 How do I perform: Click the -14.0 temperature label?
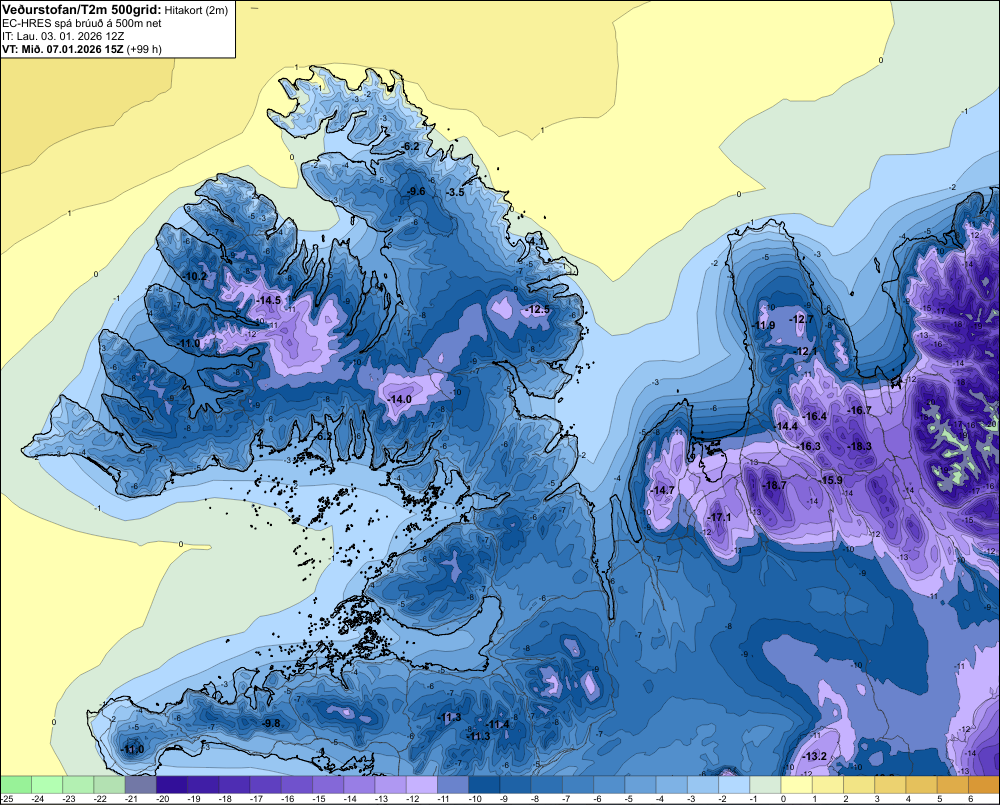[x=399, y=399]
